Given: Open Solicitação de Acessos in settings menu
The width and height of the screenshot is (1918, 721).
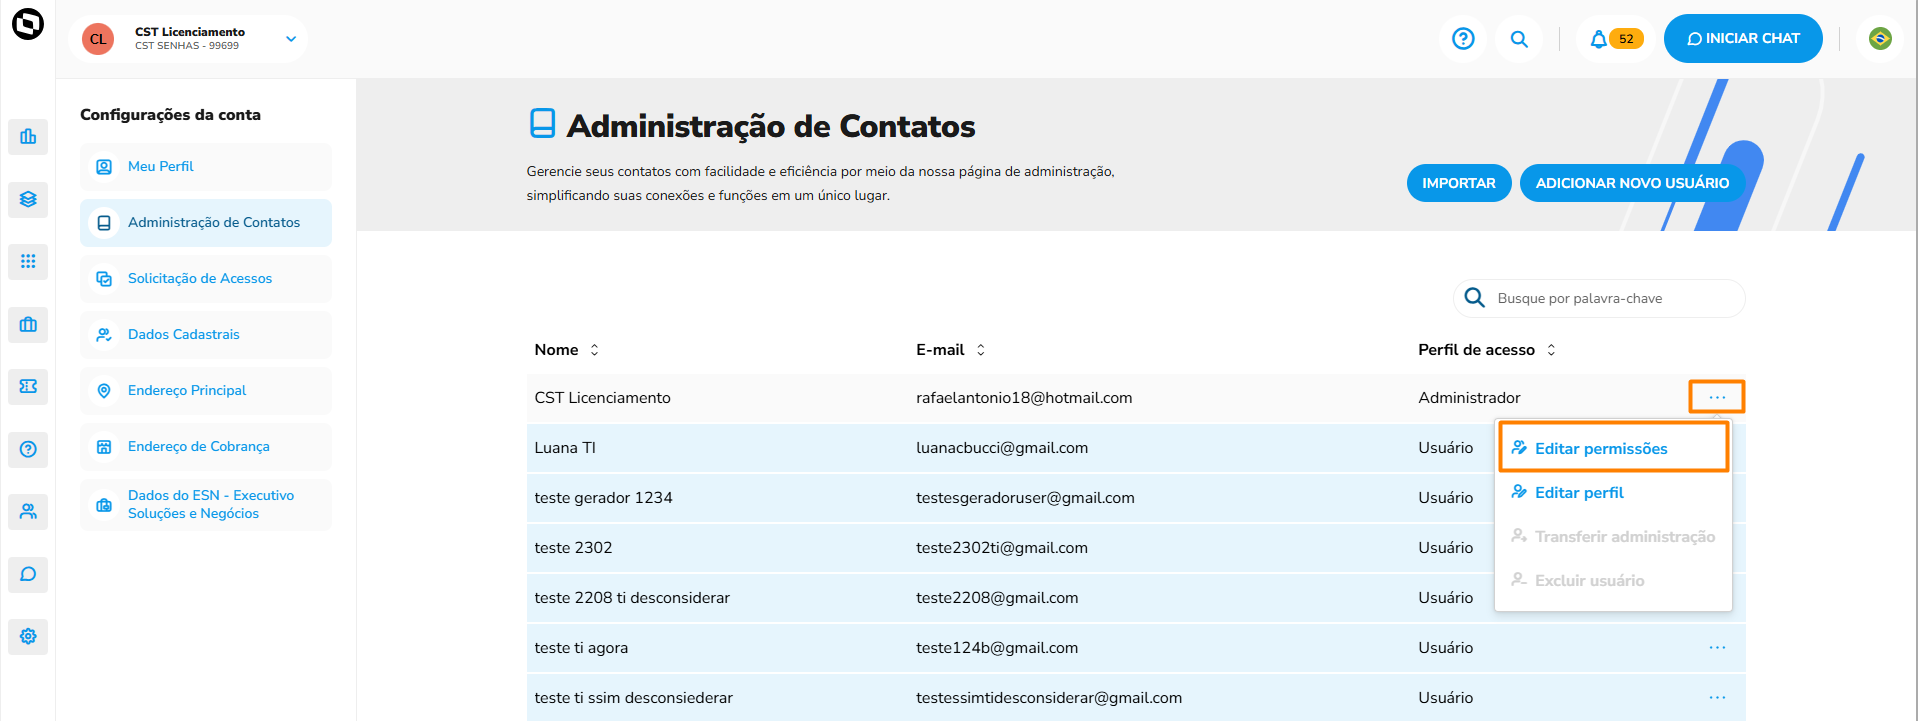Looking at the screenshot, I should pyautogui.click(x=199, y=279).
